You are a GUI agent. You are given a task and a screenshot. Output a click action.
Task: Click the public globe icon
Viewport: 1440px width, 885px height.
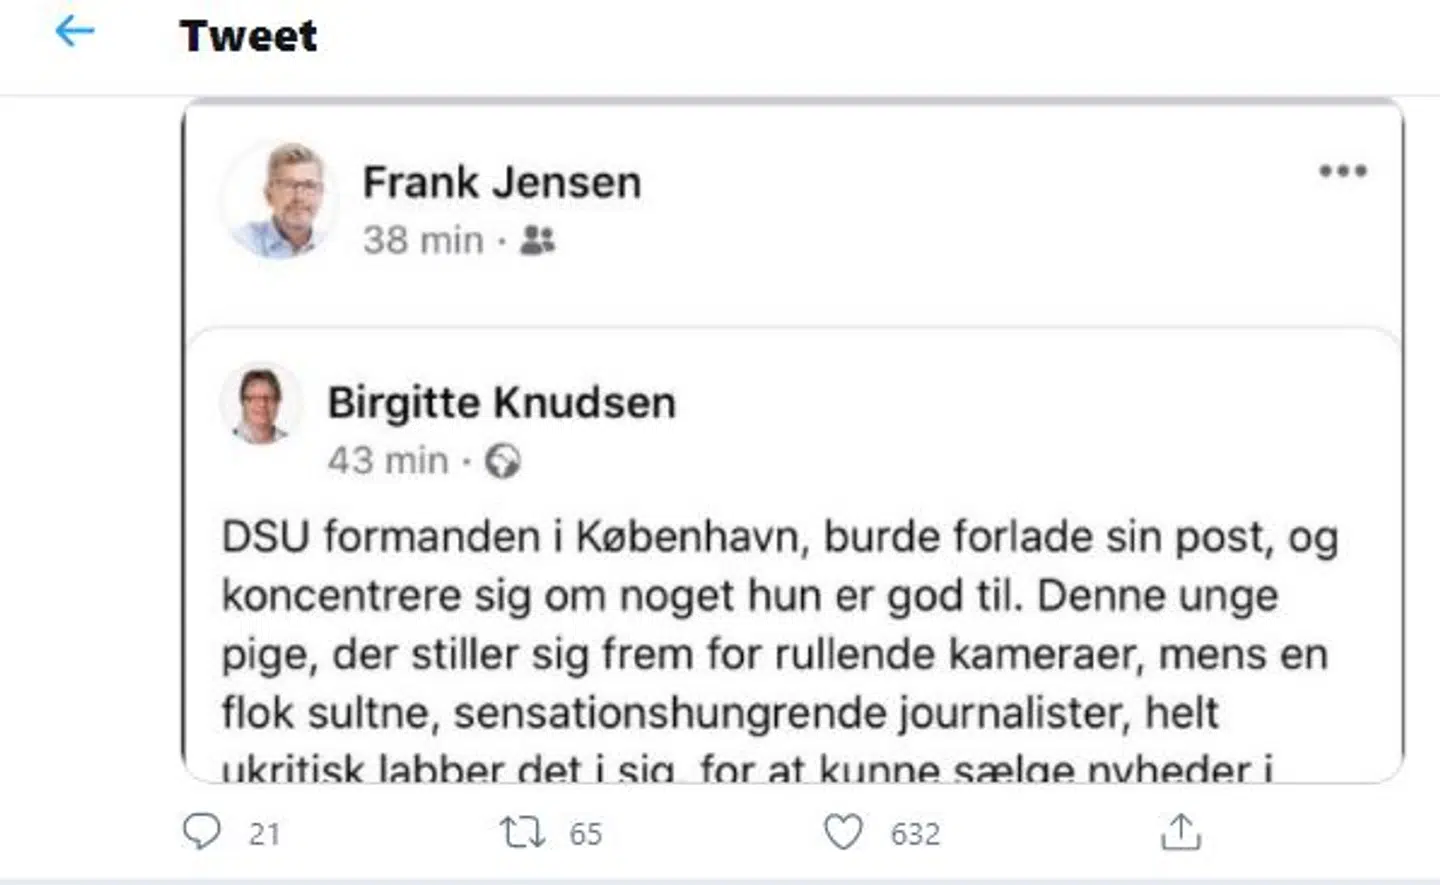pyautogui.click(x=502, y=461)
